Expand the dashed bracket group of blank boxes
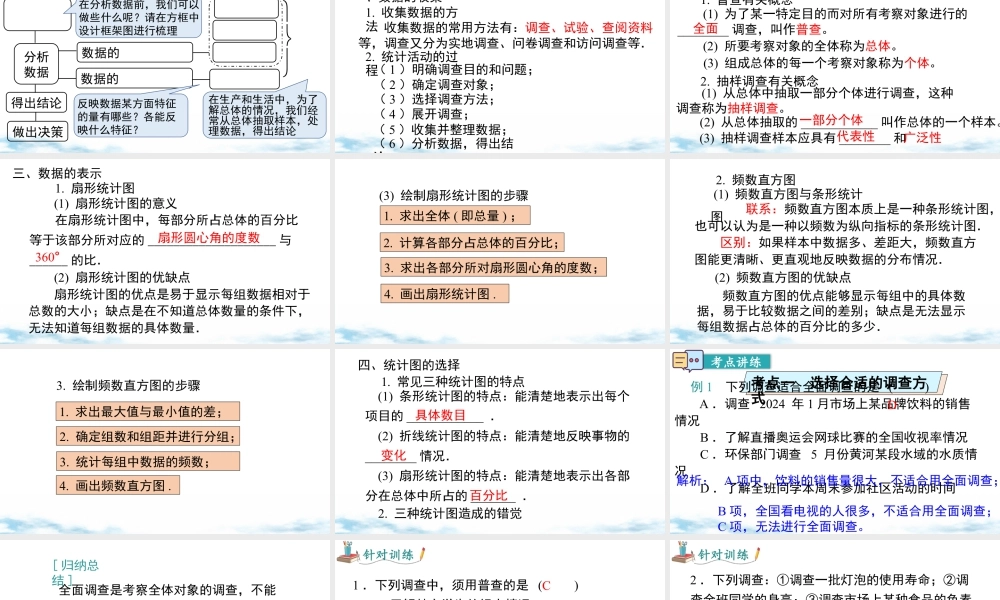This screenshot has width=1000, height=600. click(x=246, y=30)
